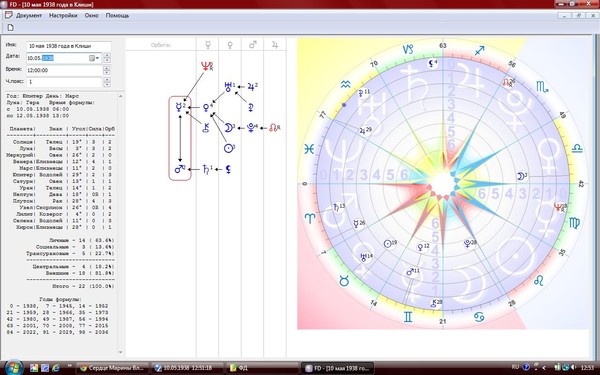Click the Имя text field

(69, 46)
